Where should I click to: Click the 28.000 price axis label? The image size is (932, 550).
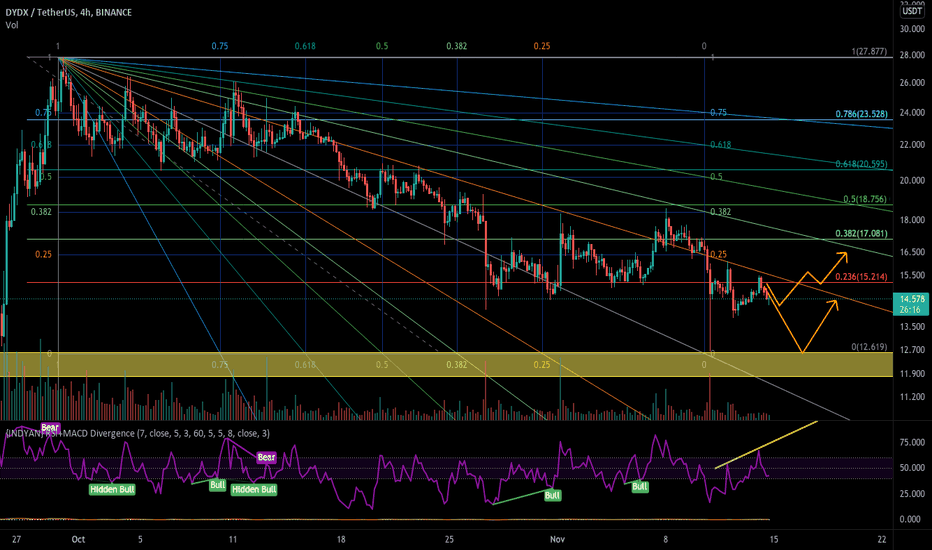pos(912,55)
